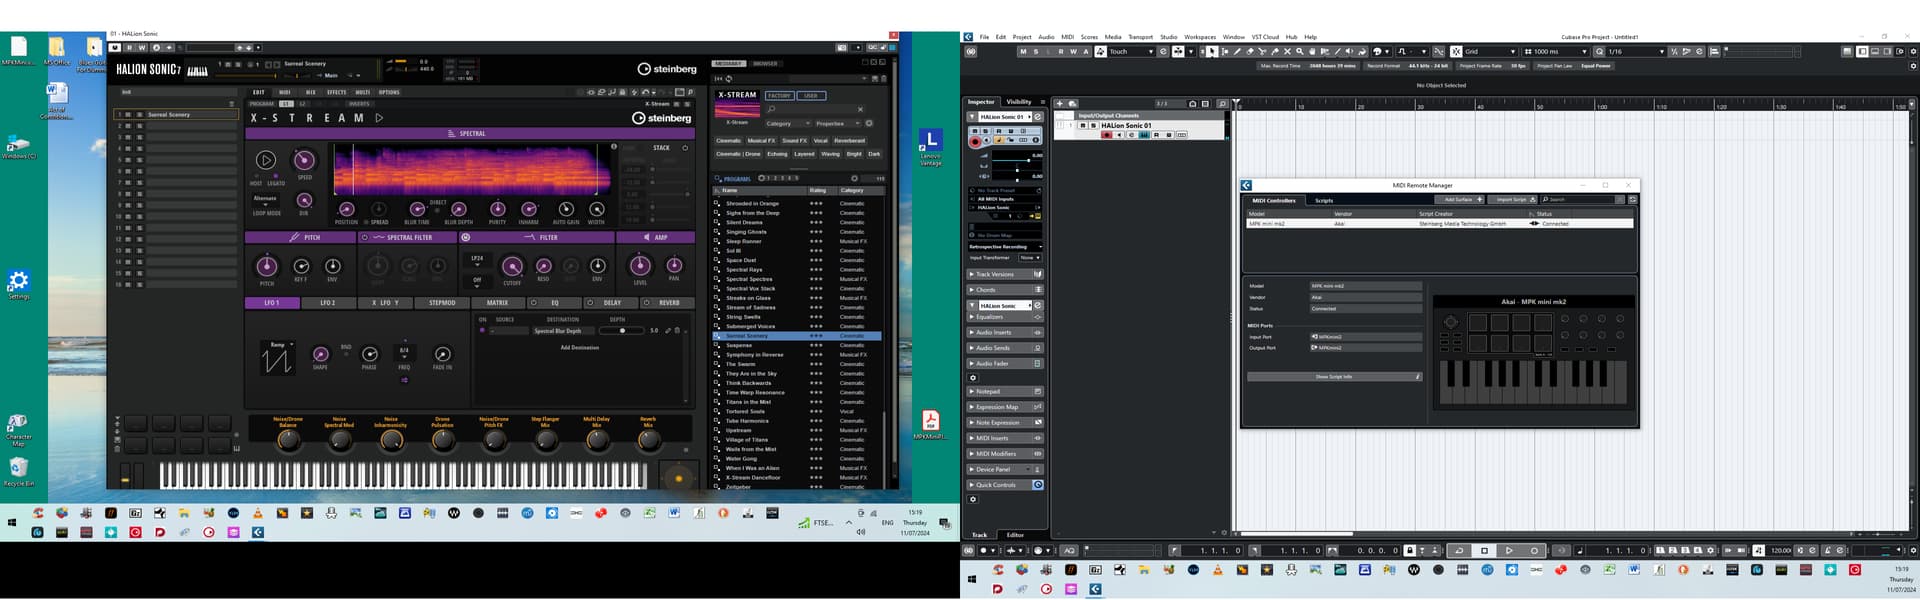Open the Cubase File menu

pyautogui.click(x=984, y=37)
